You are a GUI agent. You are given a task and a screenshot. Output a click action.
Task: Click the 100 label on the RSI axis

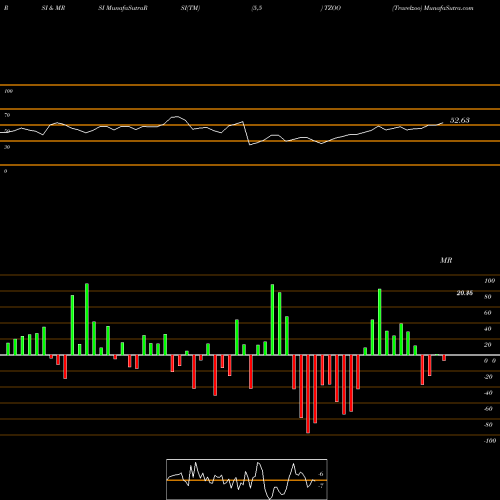pos(8,91)
